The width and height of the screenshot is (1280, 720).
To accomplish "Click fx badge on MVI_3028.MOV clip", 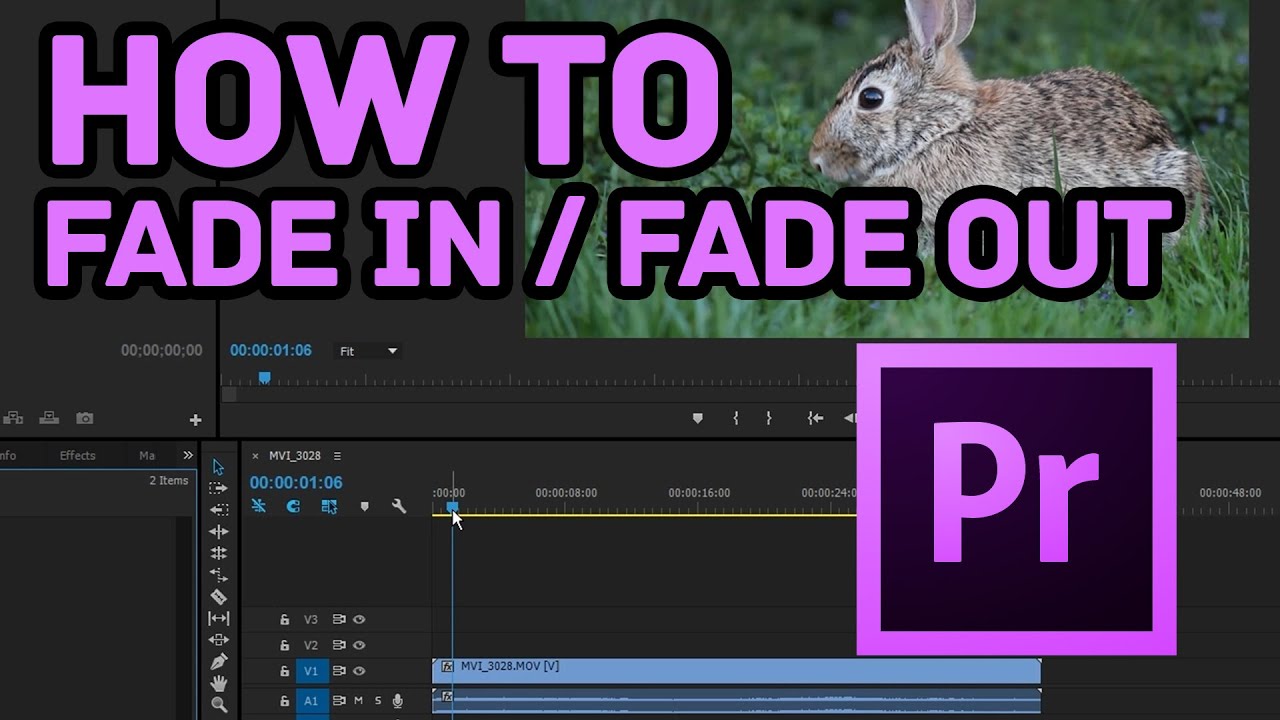I will coord(447,666).
